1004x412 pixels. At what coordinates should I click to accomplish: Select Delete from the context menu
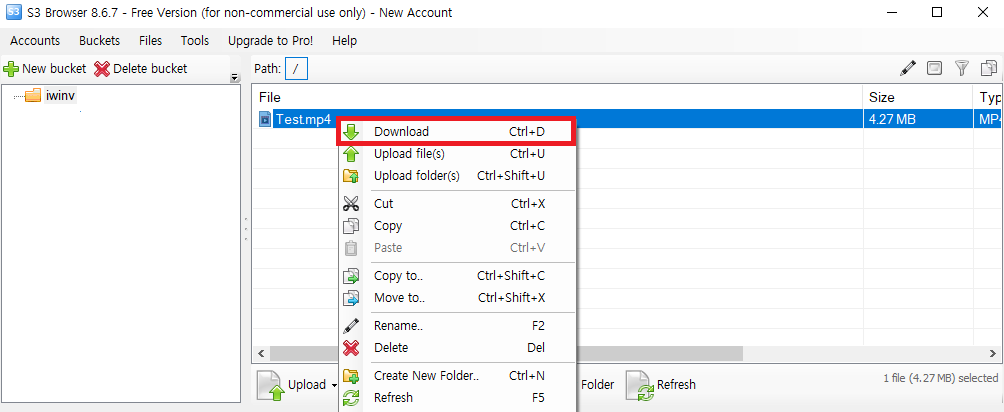pyautogui.click(x=457, y=347)
